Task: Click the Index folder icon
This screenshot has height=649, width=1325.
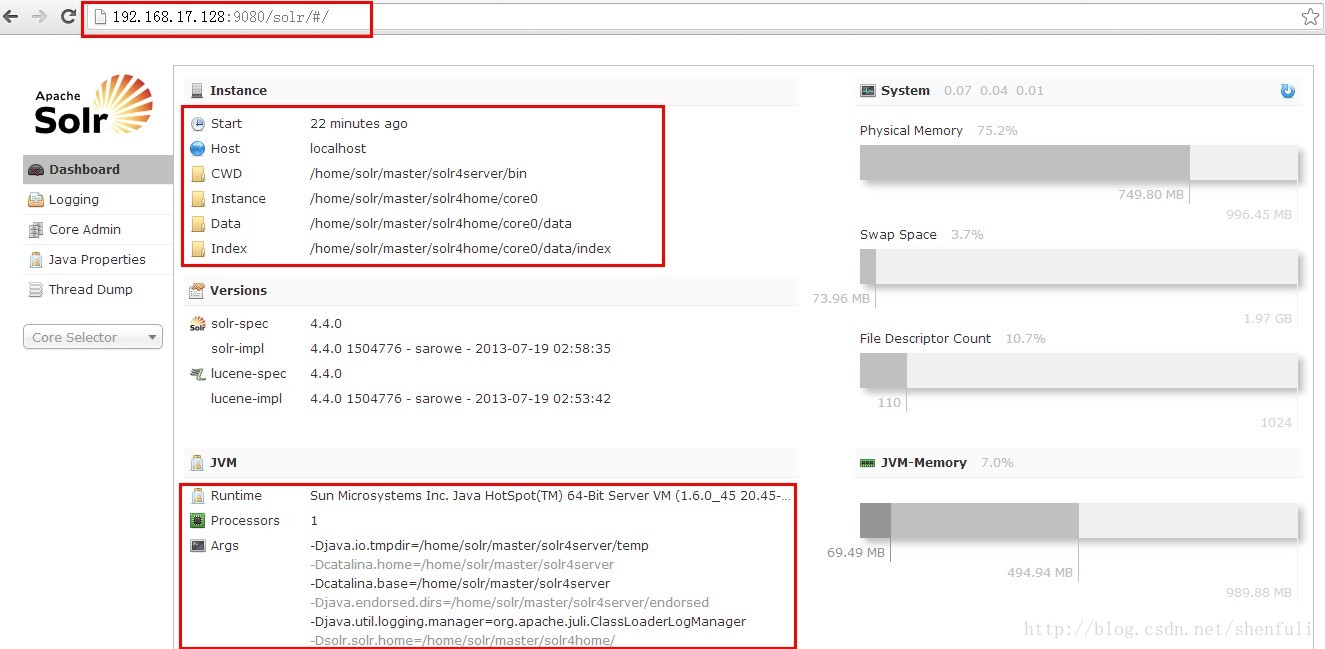Action: pos(197,249)
